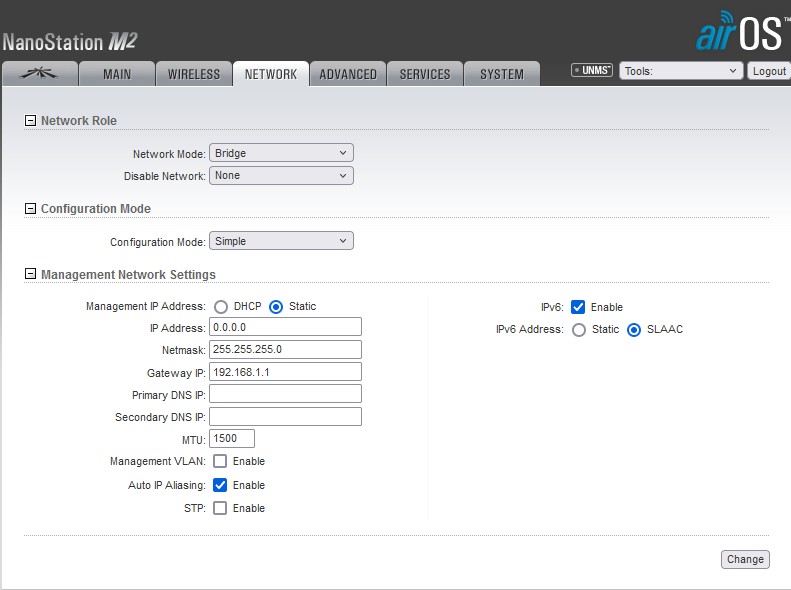This screenshot has height=590, width=791.
Task: Click the Netmask input field
Action: click(x=286, y=349)
